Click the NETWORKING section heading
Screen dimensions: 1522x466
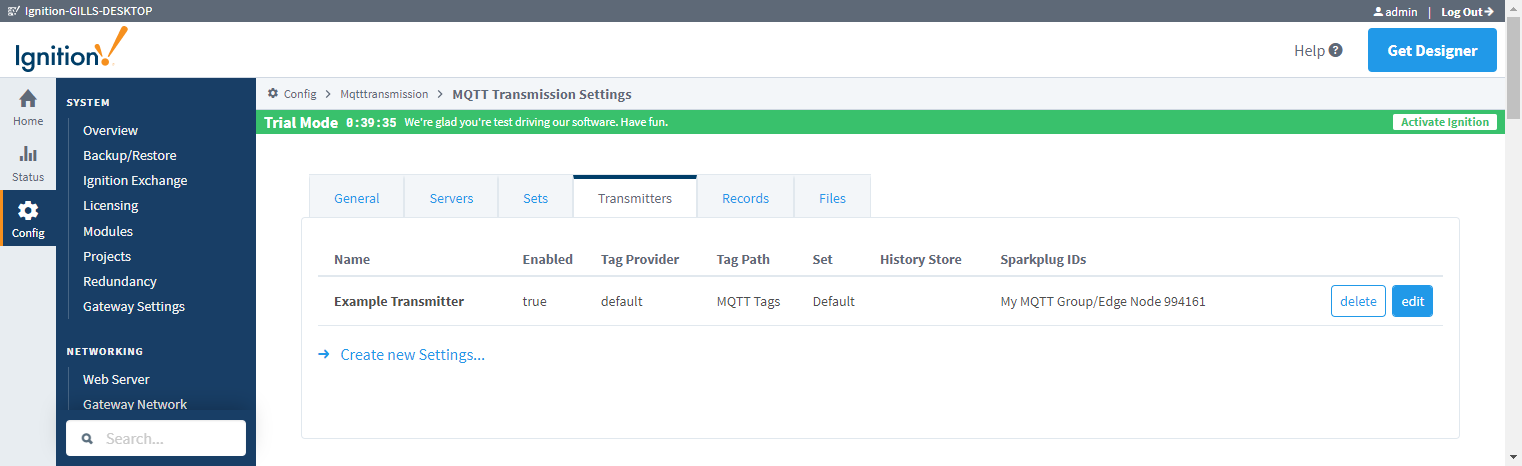[105, 351]
